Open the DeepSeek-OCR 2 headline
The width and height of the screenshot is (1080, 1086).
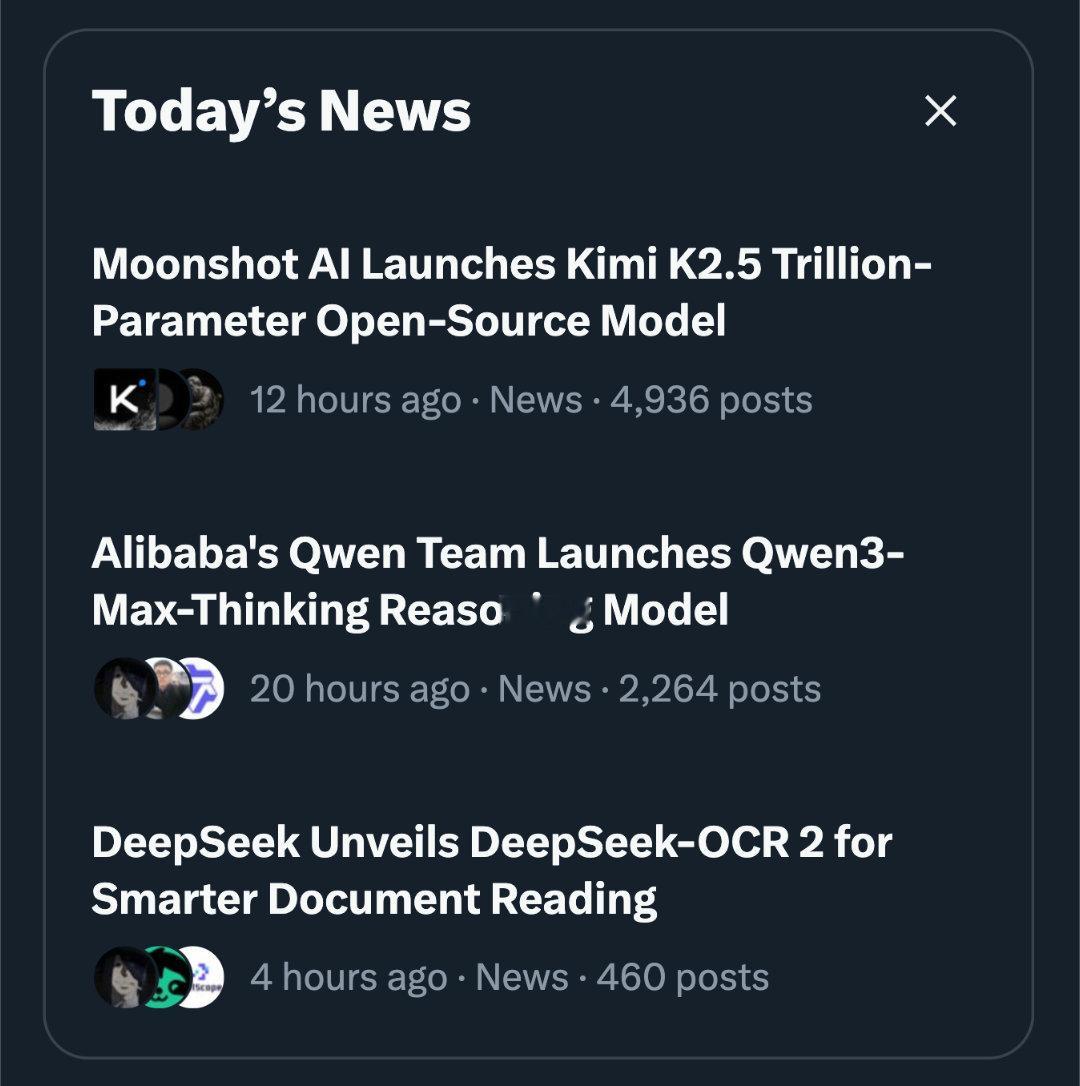coord(490,870)
